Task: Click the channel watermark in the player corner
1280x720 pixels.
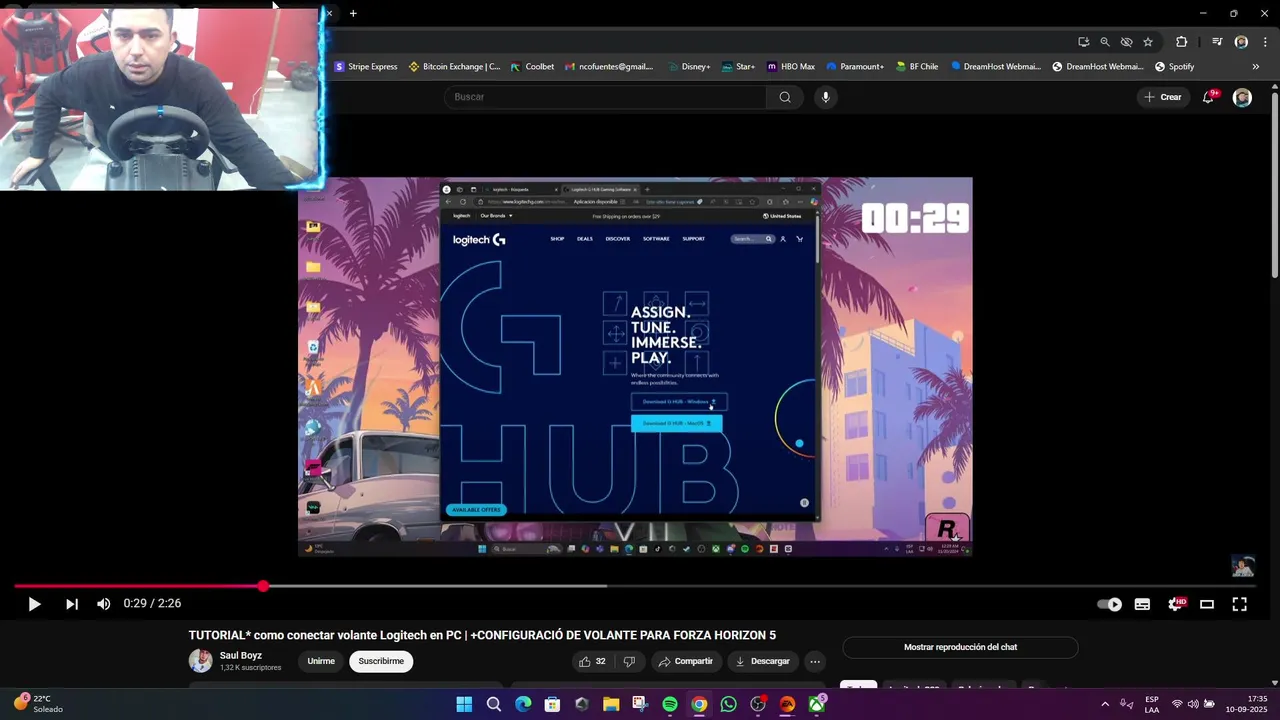Action: click(x=1243, y=566)
